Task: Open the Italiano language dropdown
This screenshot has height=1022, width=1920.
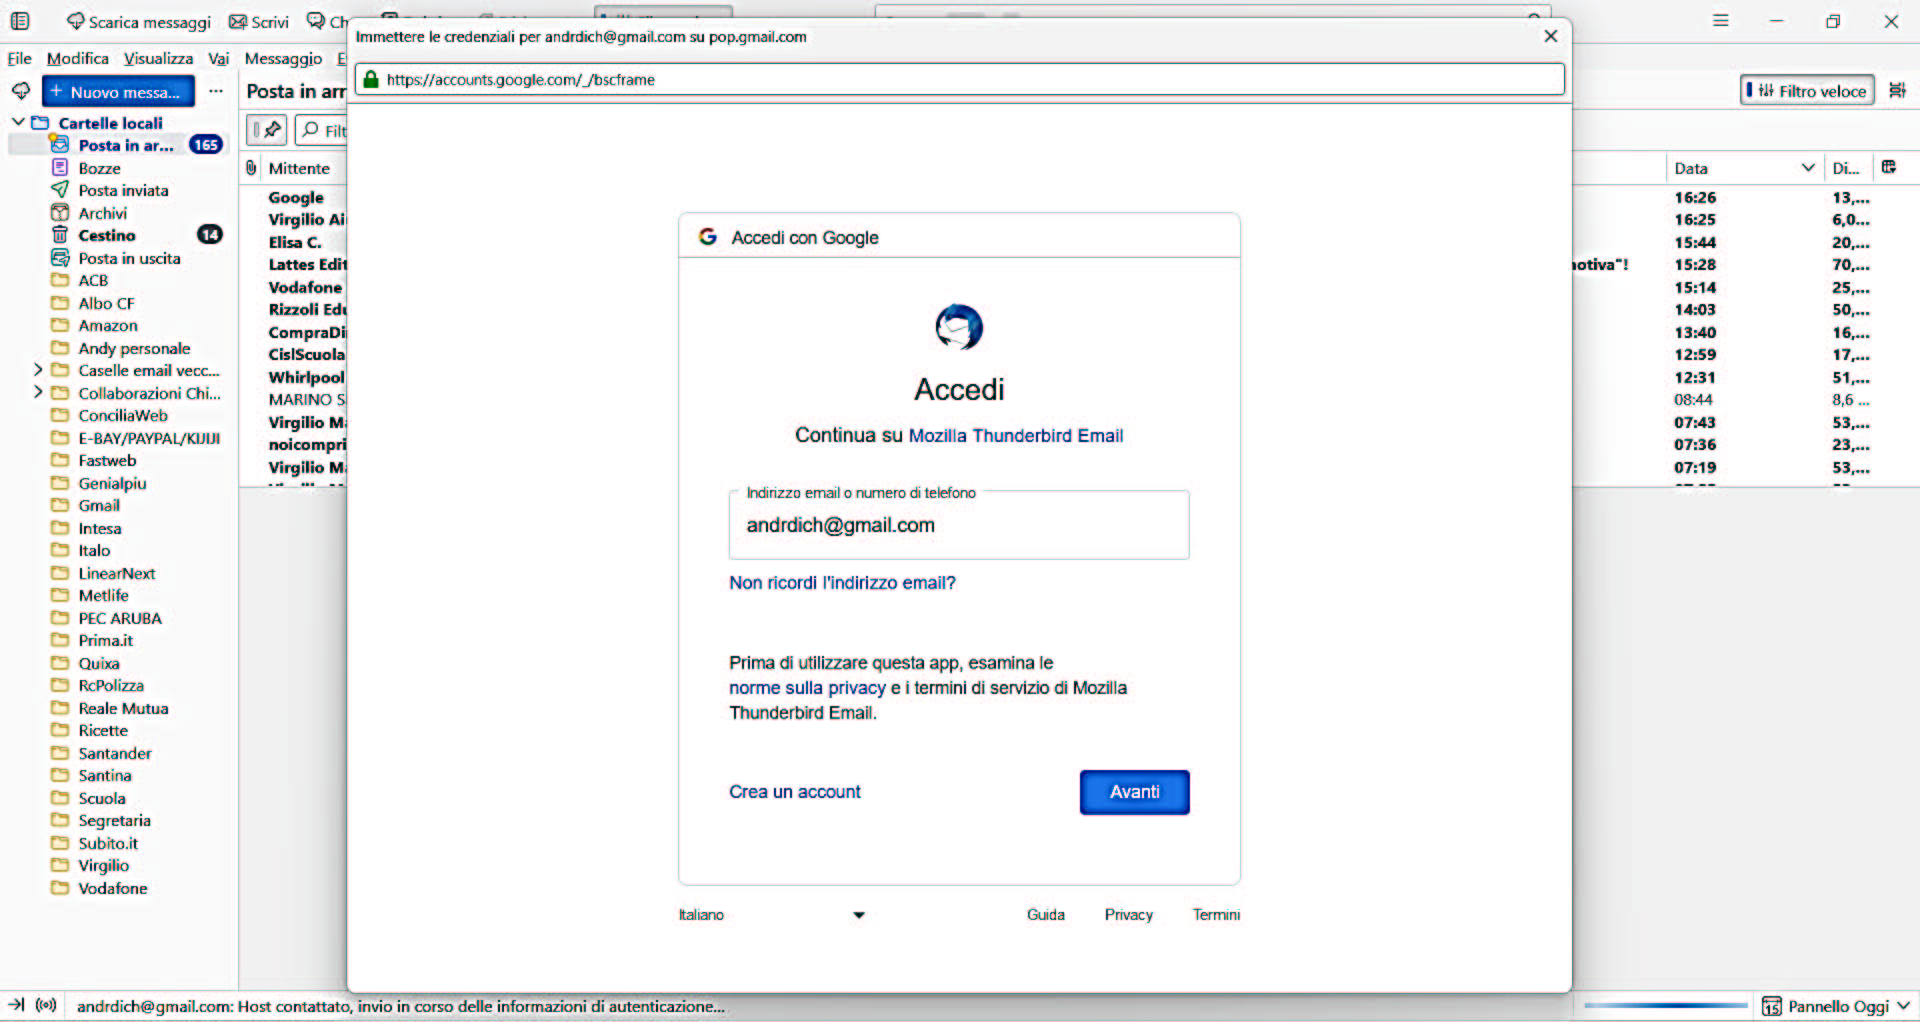Action: coord(771,915)
